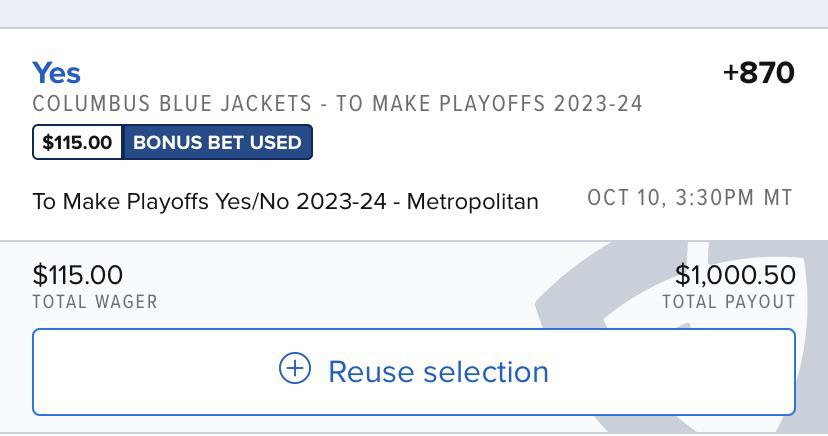
Task: Click the gray divider strip above the bet card
Action: click(414, 14)
